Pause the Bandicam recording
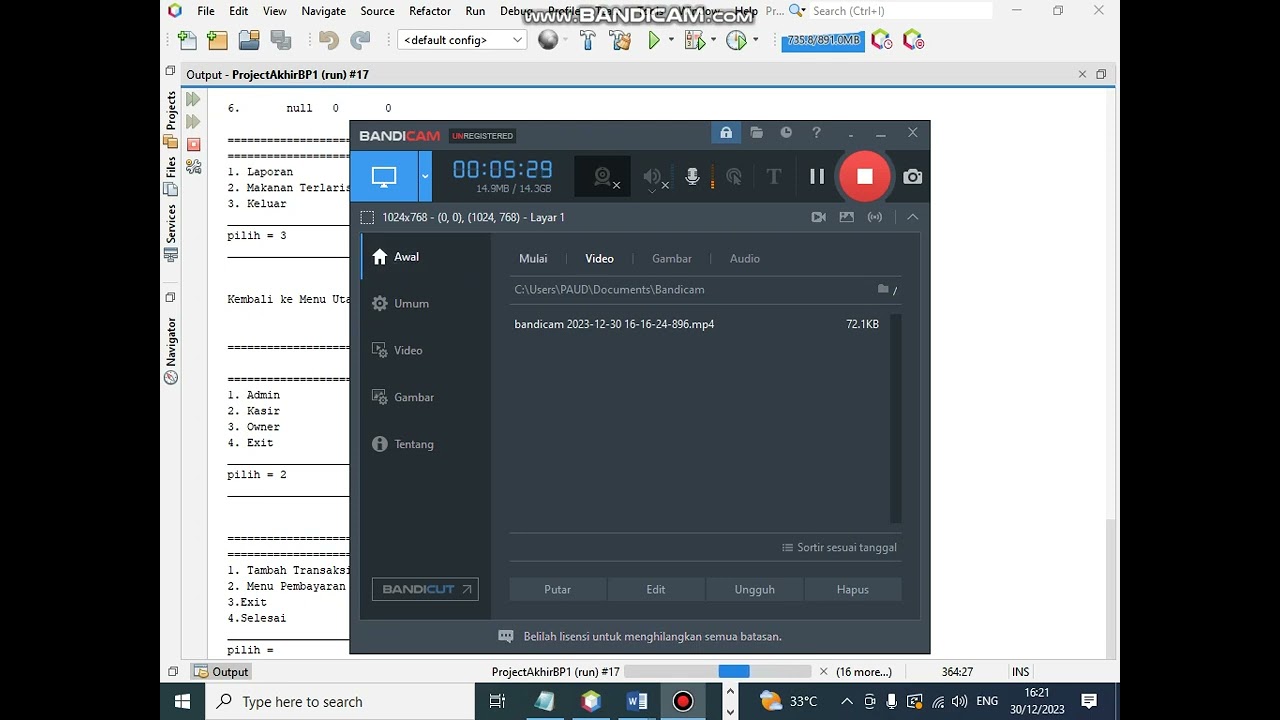1280x720 pixels. 817,176
